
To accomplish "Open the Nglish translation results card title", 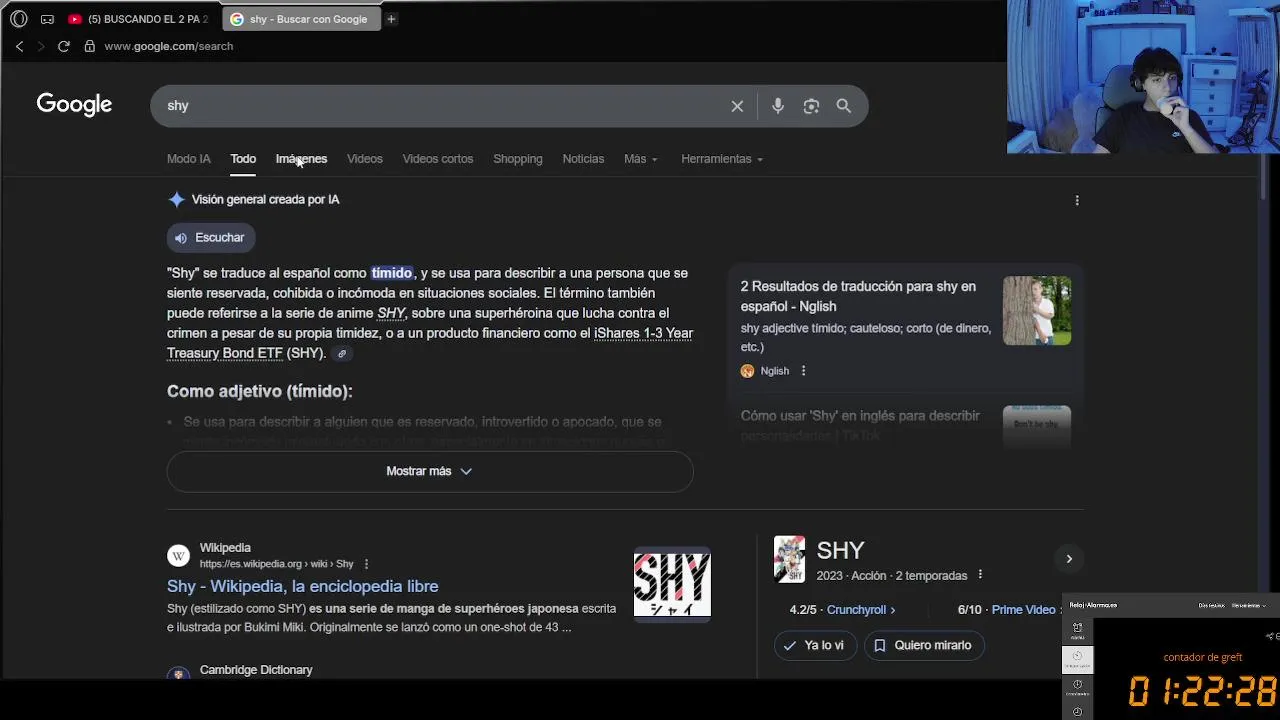I will (858, 296).
